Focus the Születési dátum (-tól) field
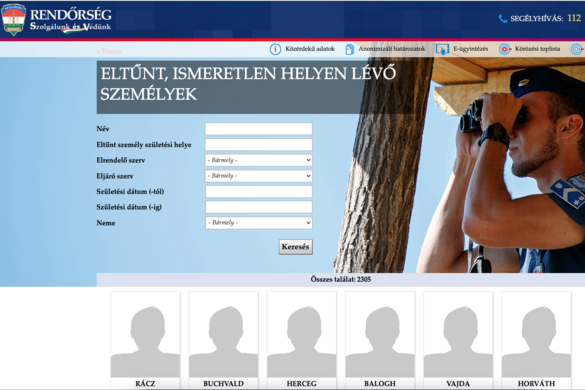Viewport: 585px width, 390px height. click(x=259, y=191)
